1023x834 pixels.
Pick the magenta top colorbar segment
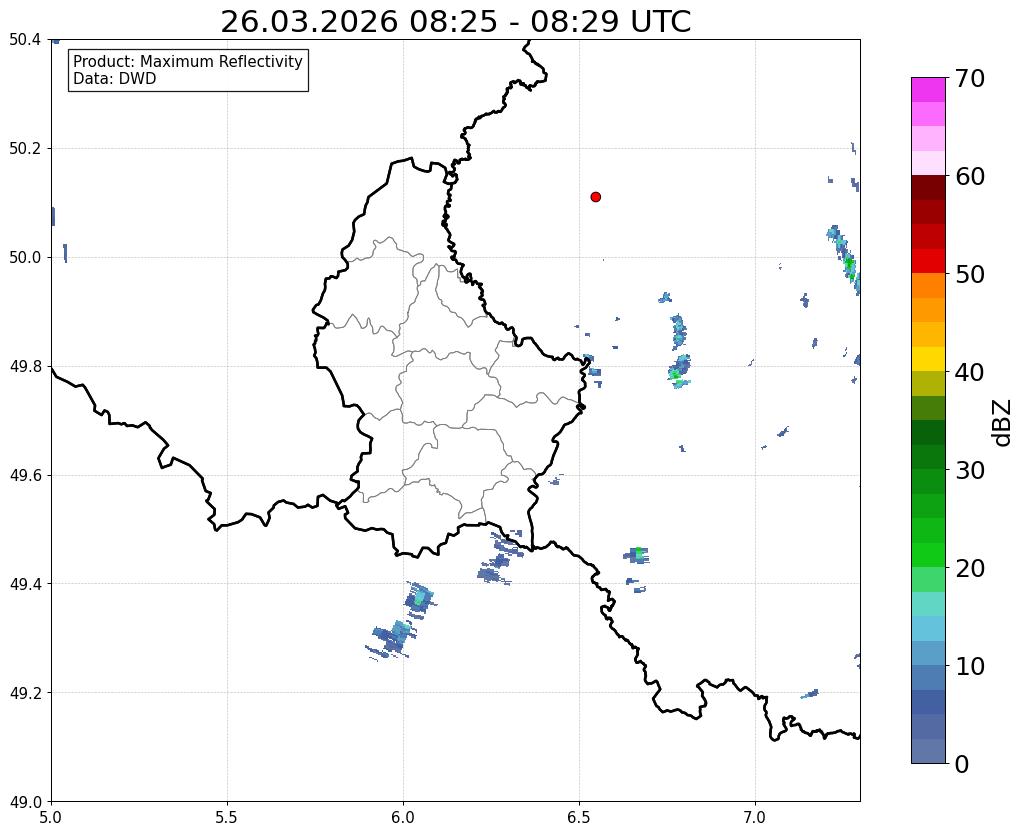(928, 90)
